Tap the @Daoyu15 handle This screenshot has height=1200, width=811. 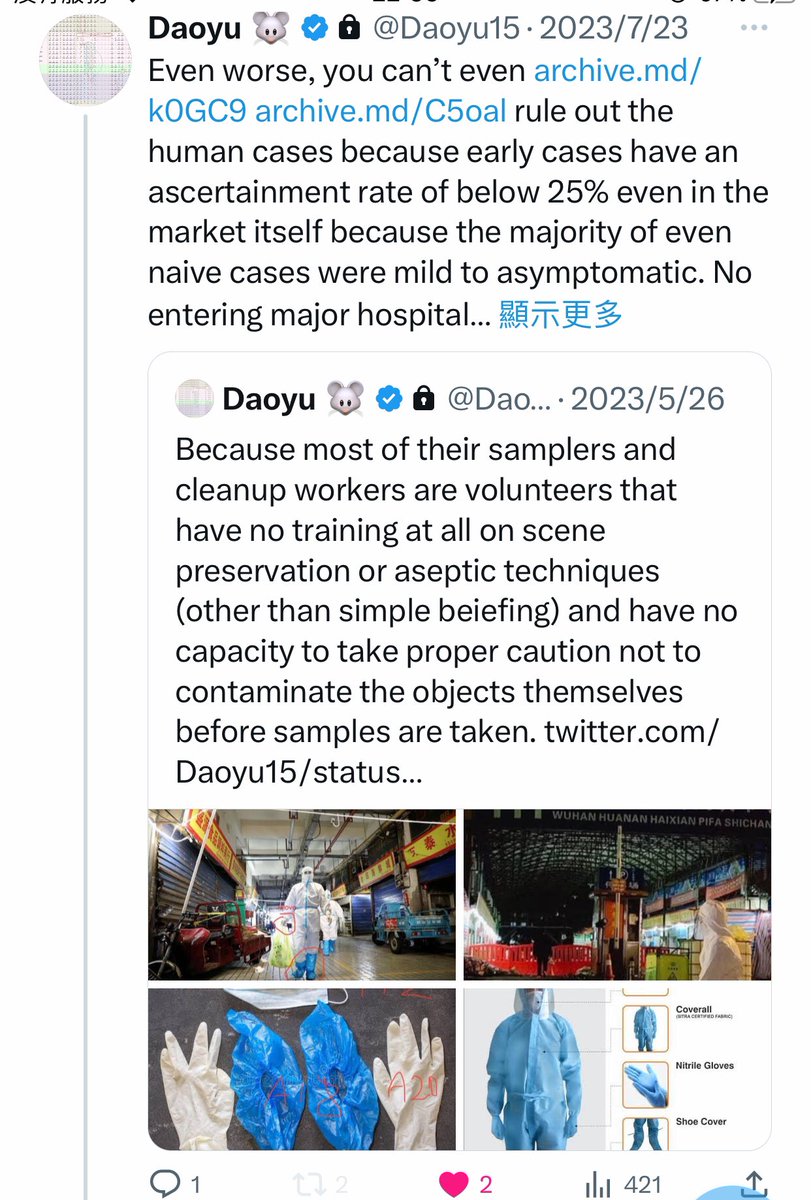(446, 29)
